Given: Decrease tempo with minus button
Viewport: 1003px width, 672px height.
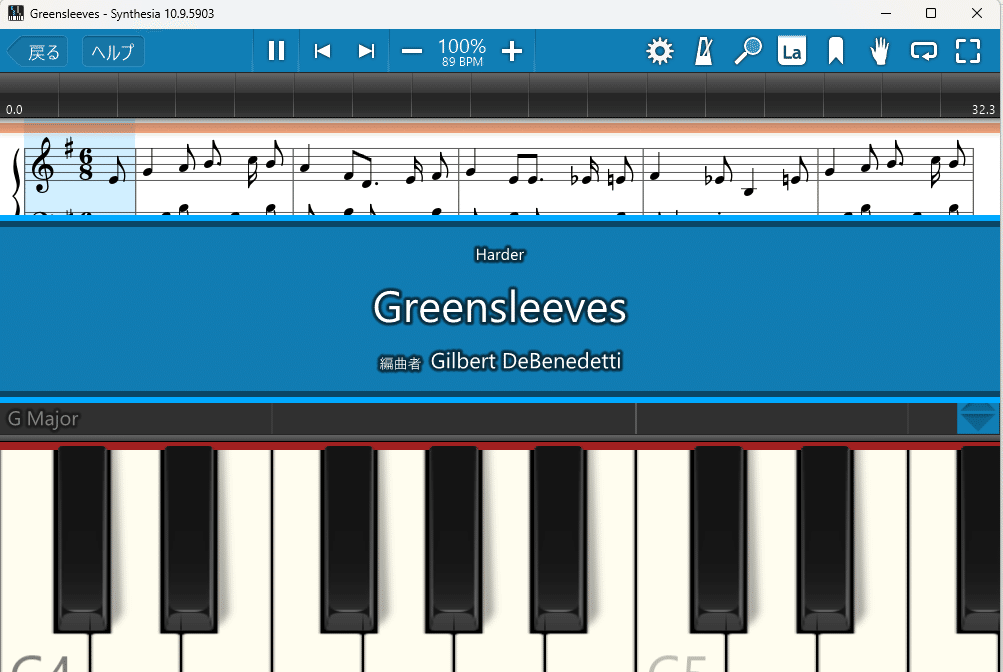Looking at the screenshot, I should (412, 51).
